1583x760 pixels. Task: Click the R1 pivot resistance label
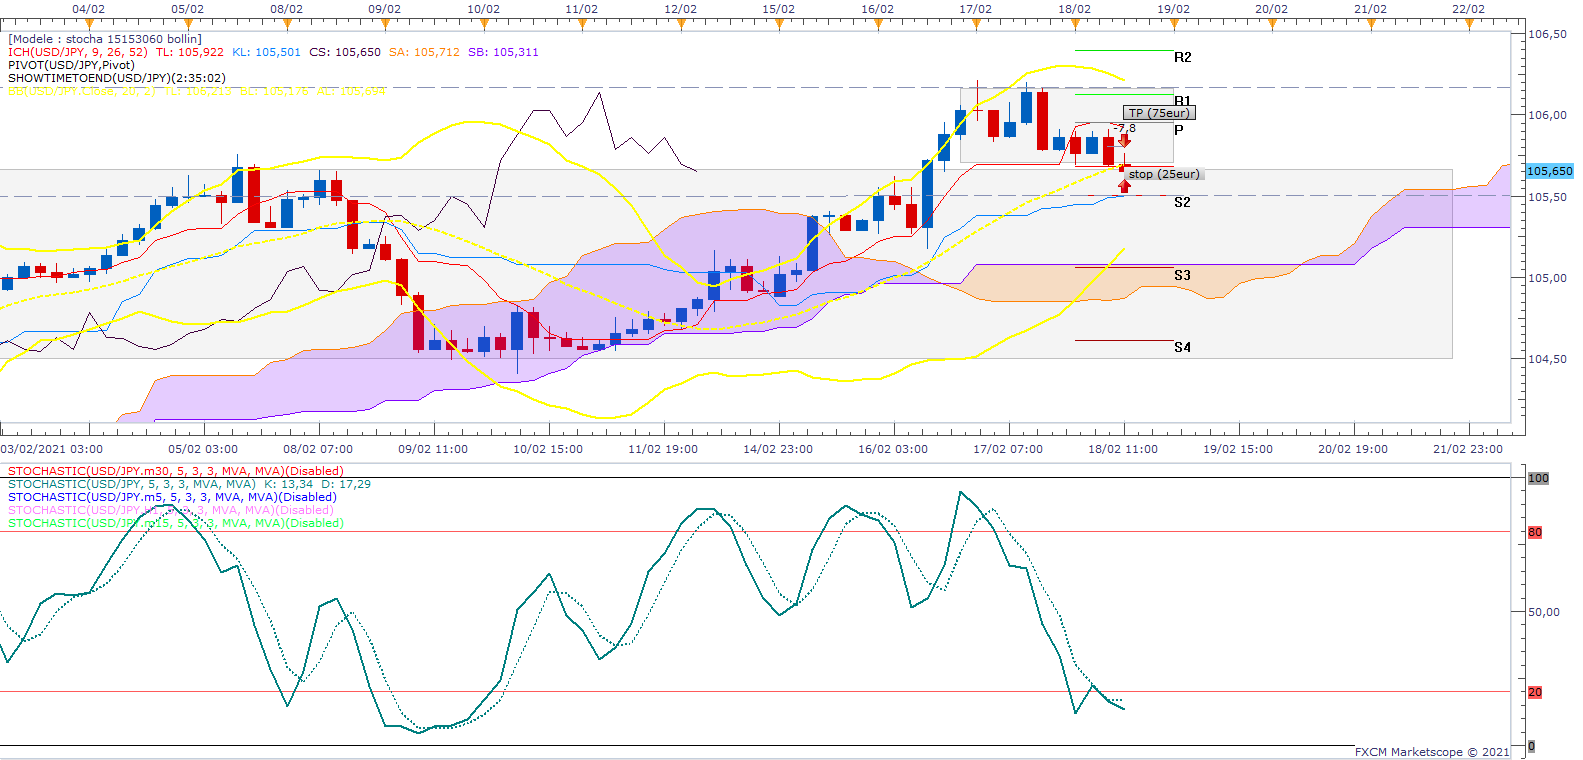click(1183, 101)
